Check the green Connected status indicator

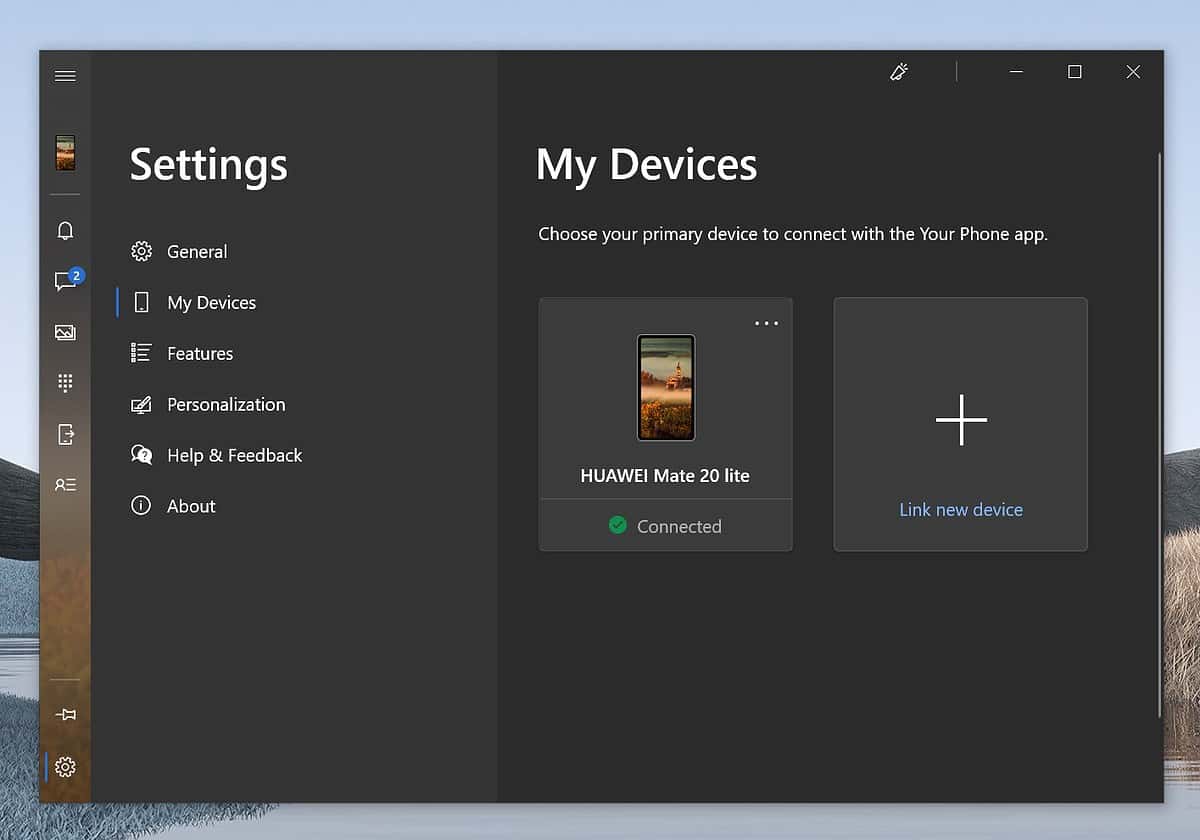(620, 524)
